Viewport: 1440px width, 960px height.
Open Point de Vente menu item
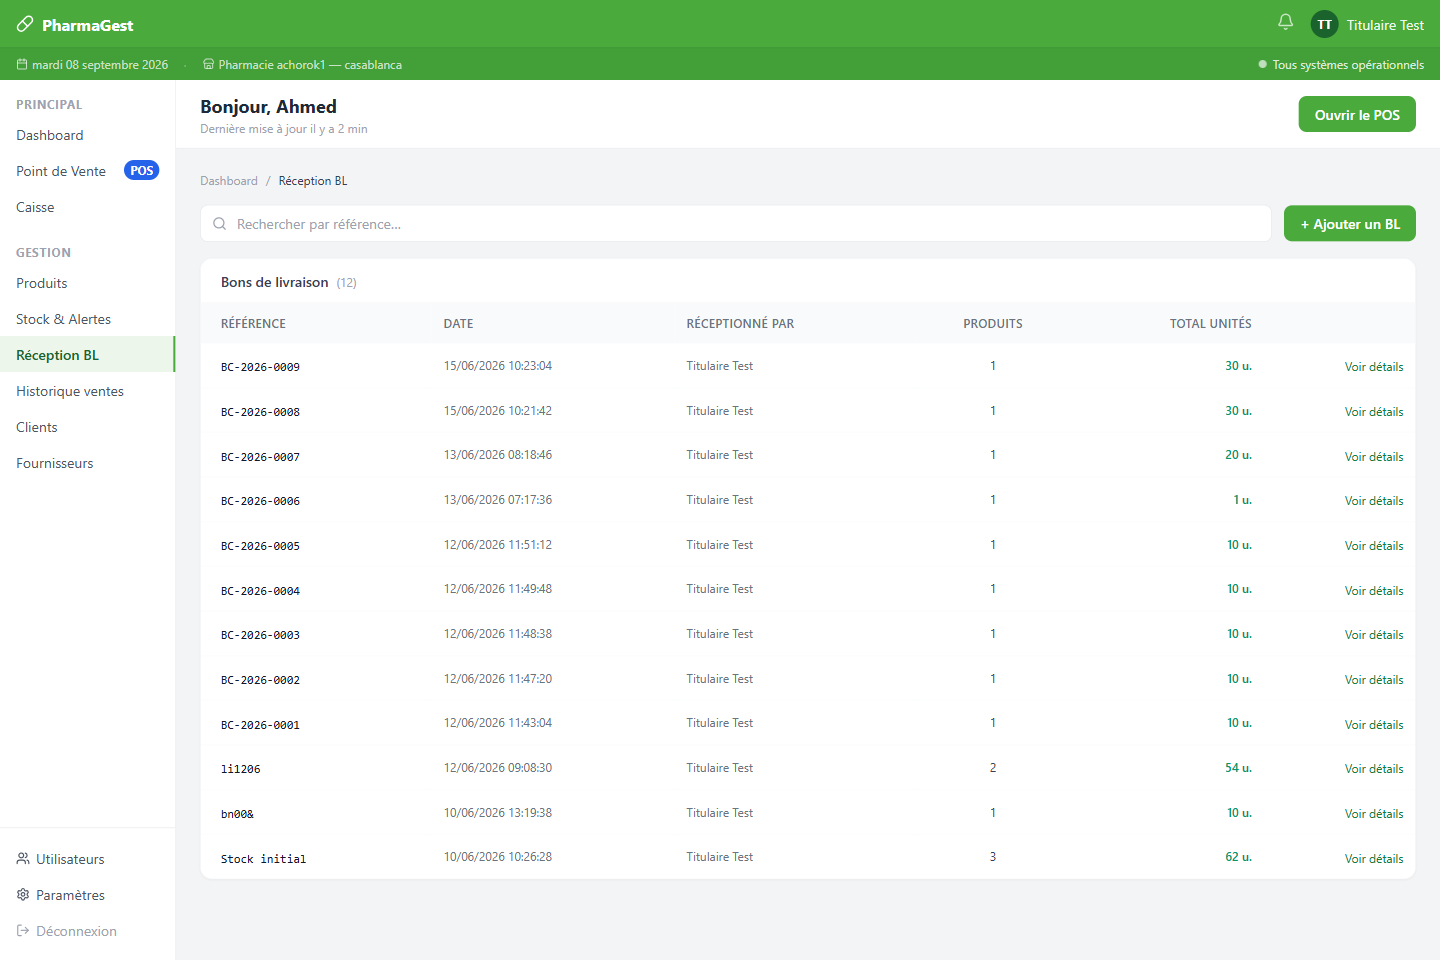(88, 171)
